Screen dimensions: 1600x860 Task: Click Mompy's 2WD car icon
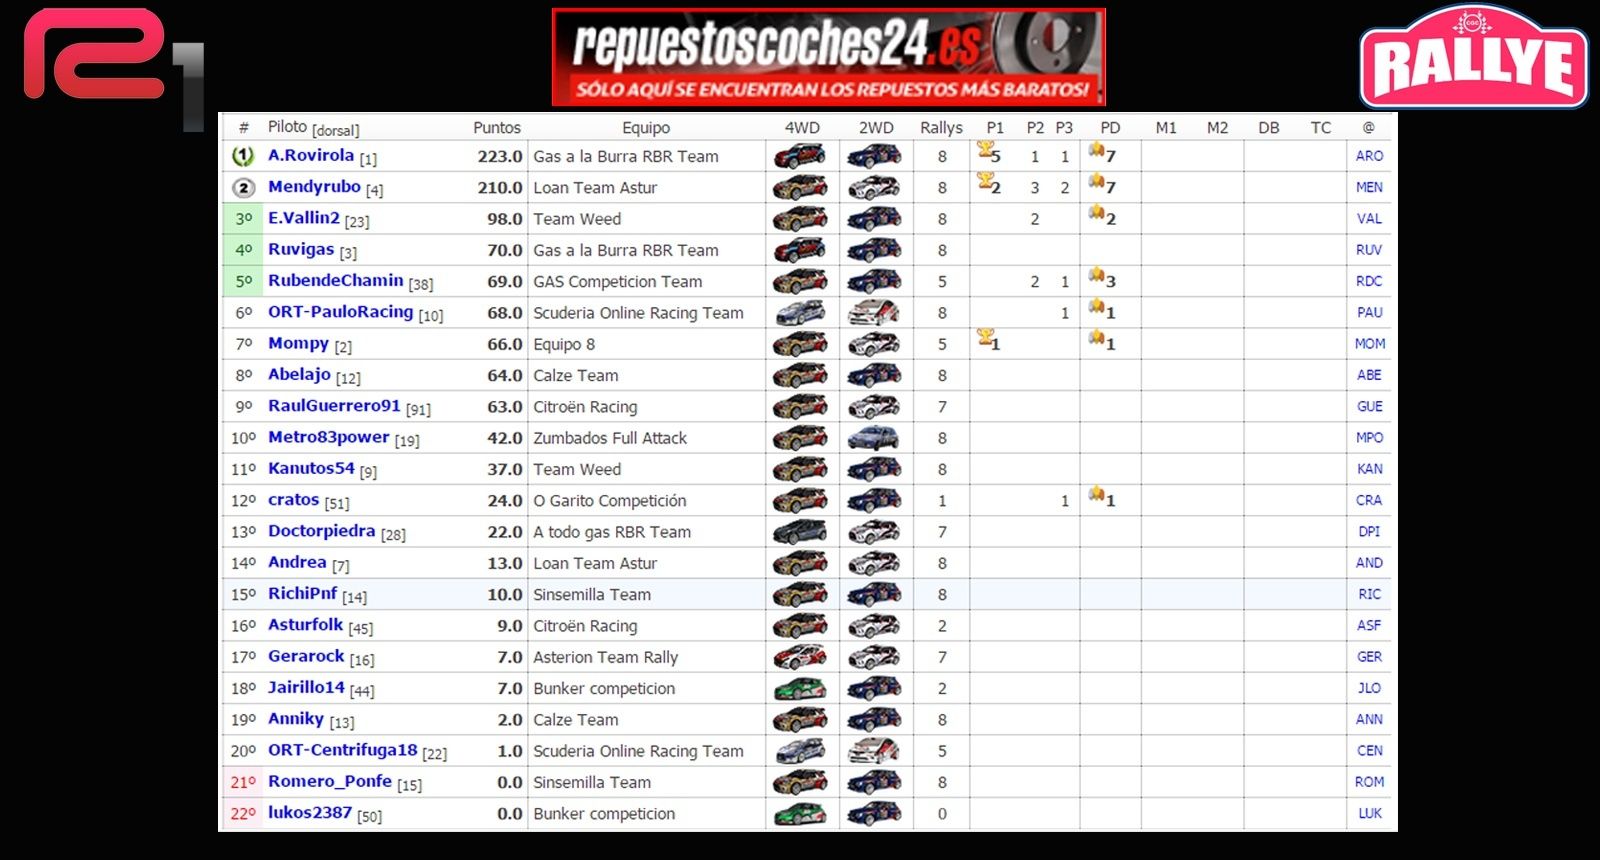click(x=874, y=344)
